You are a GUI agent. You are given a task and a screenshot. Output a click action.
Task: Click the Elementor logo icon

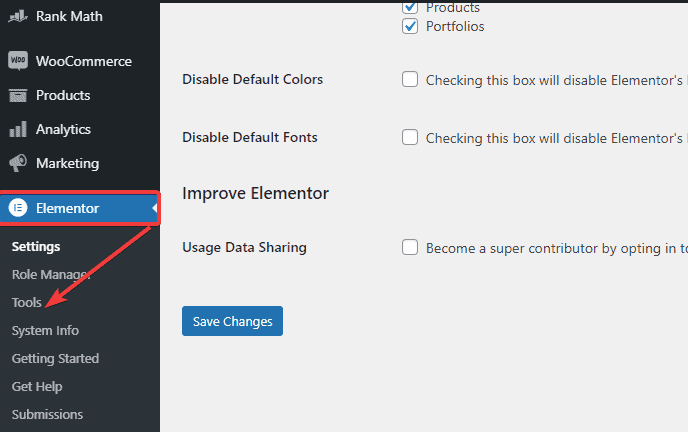tap(17, 208)
